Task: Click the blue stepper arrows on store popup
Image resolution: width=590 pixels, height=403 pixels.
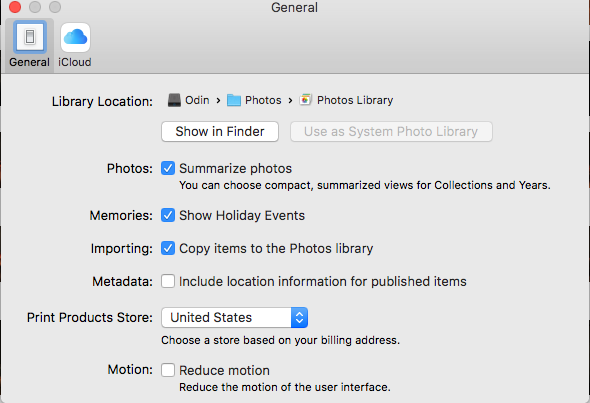Action: [x=300, y=318]
